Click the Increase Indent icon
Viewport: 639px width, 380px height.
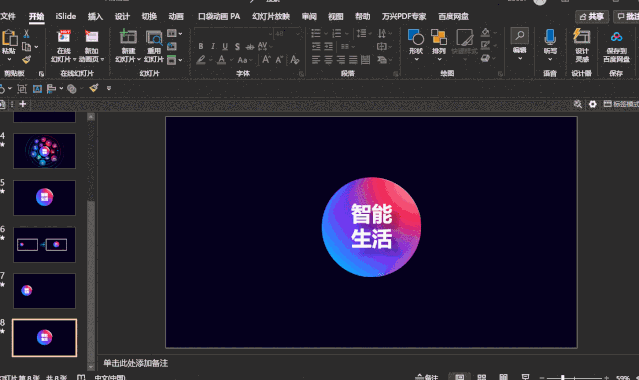tap(328, 46)
